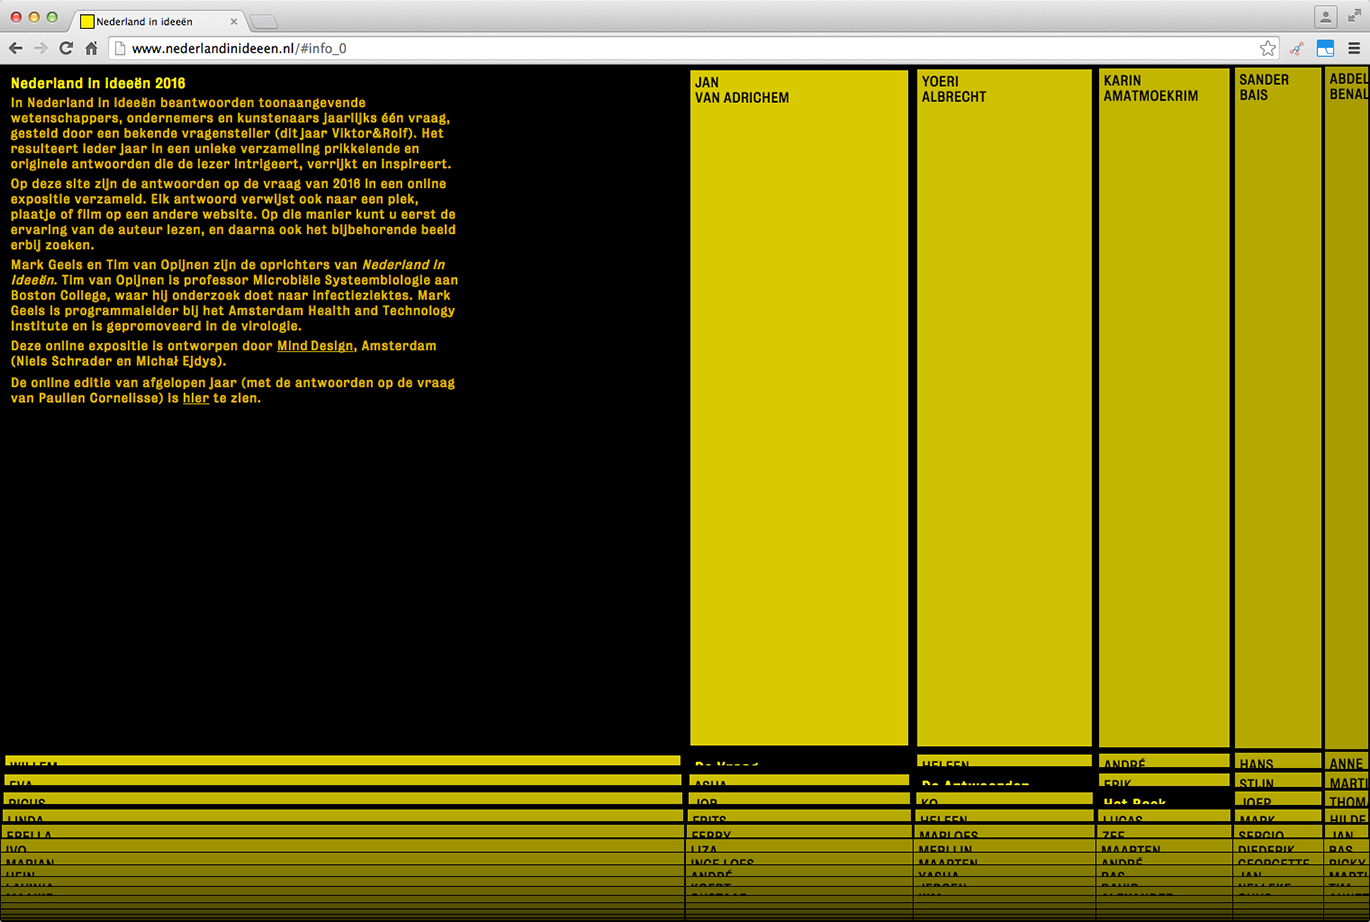Reload the current page
This screenshot has width=1370, height=922.
[x=66, y=48]
